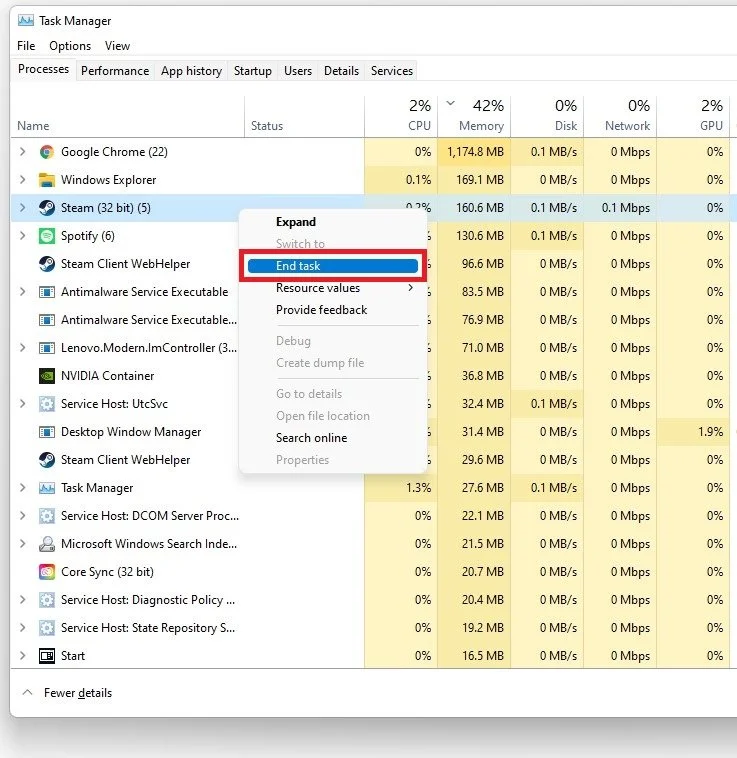The height and width of the screenshot is (758, 737).
Task: Select the Processes tab
Action: (43, 69)
